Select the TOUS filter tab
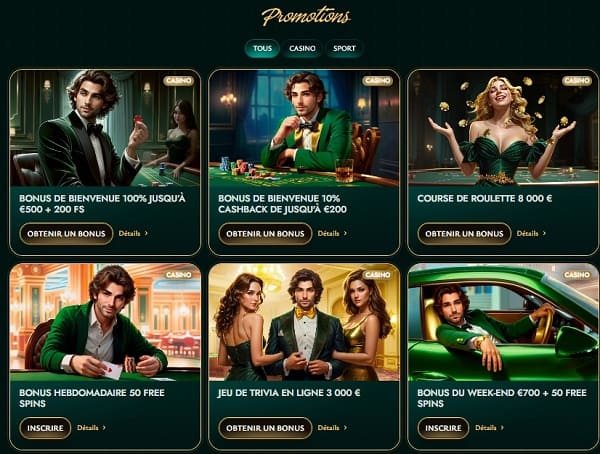The image size is (600, 454). (262, 49)
